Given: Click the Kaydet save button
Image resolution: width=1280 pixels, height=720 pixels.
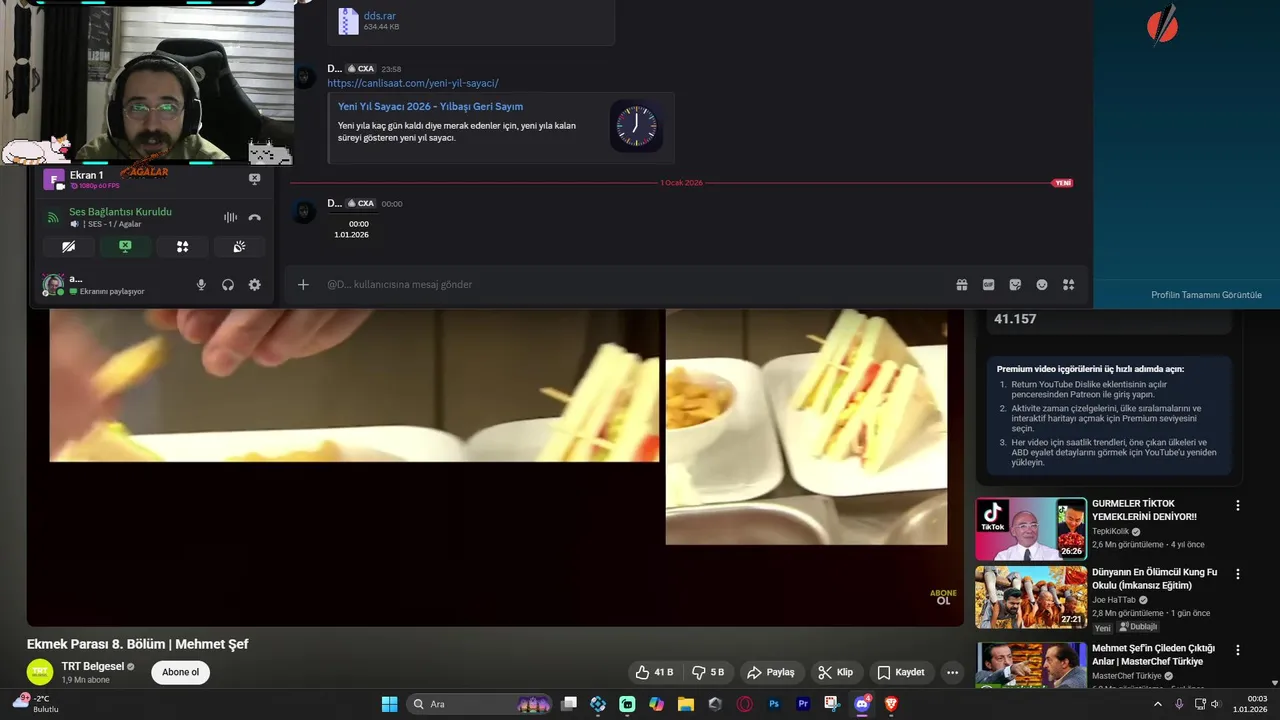Looking at the screenshot, I should click(901, 672).
